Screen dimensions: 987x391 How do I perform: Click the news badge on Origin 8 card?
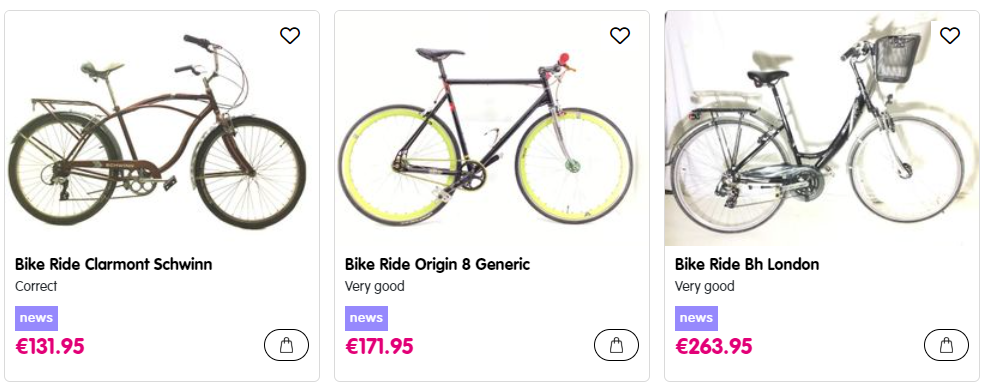tap(366, 318)
